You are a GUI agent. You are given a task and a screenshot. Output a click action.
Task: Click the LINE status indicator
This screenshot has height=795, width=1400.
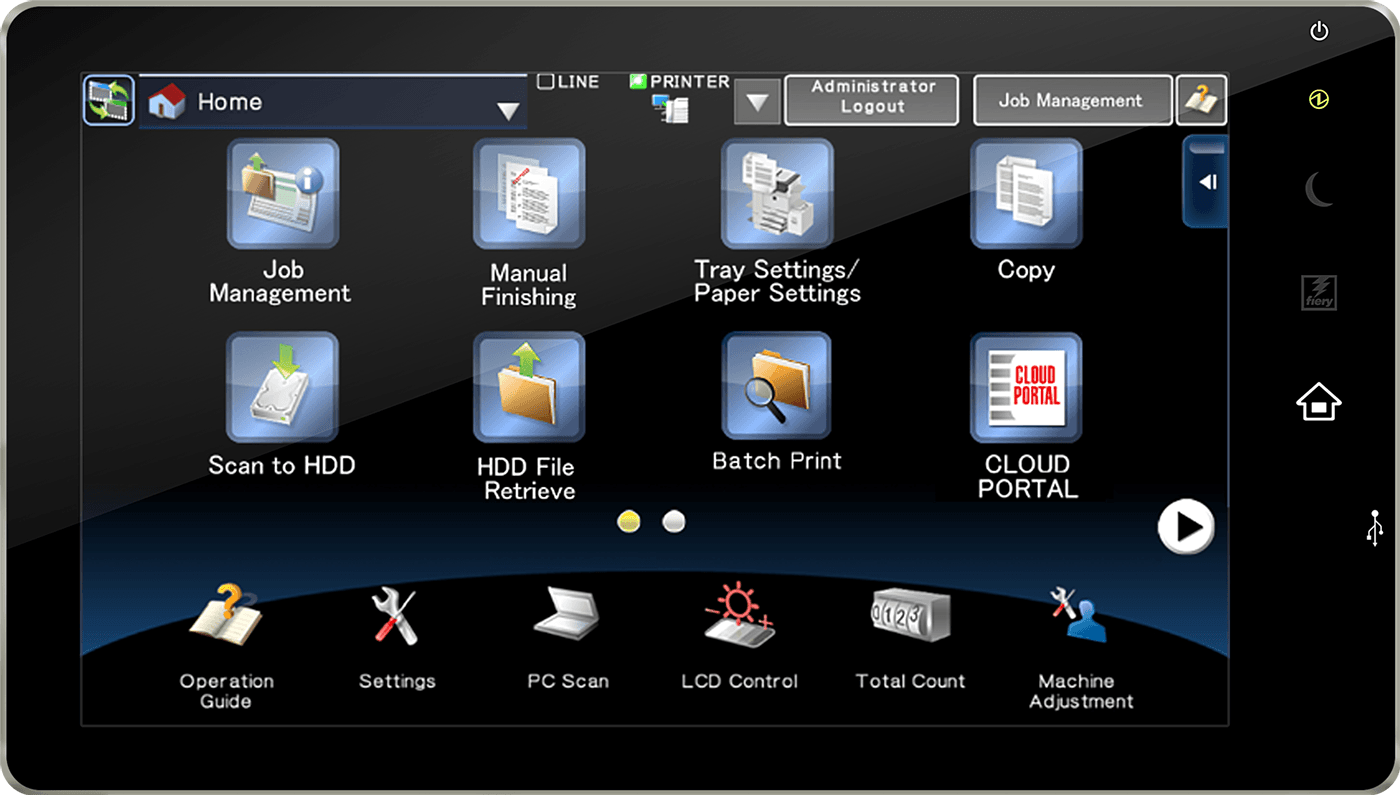click(568, 82)
